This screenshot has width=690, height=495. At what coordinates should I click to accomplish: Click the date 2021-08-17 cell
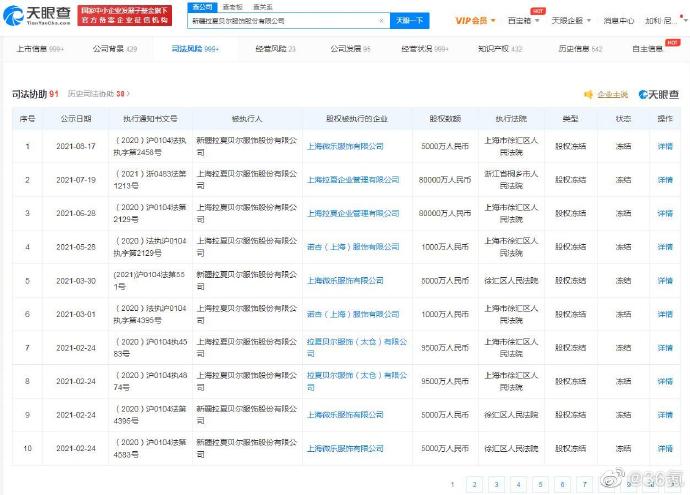pyautogui.click(x=76, y=147)
